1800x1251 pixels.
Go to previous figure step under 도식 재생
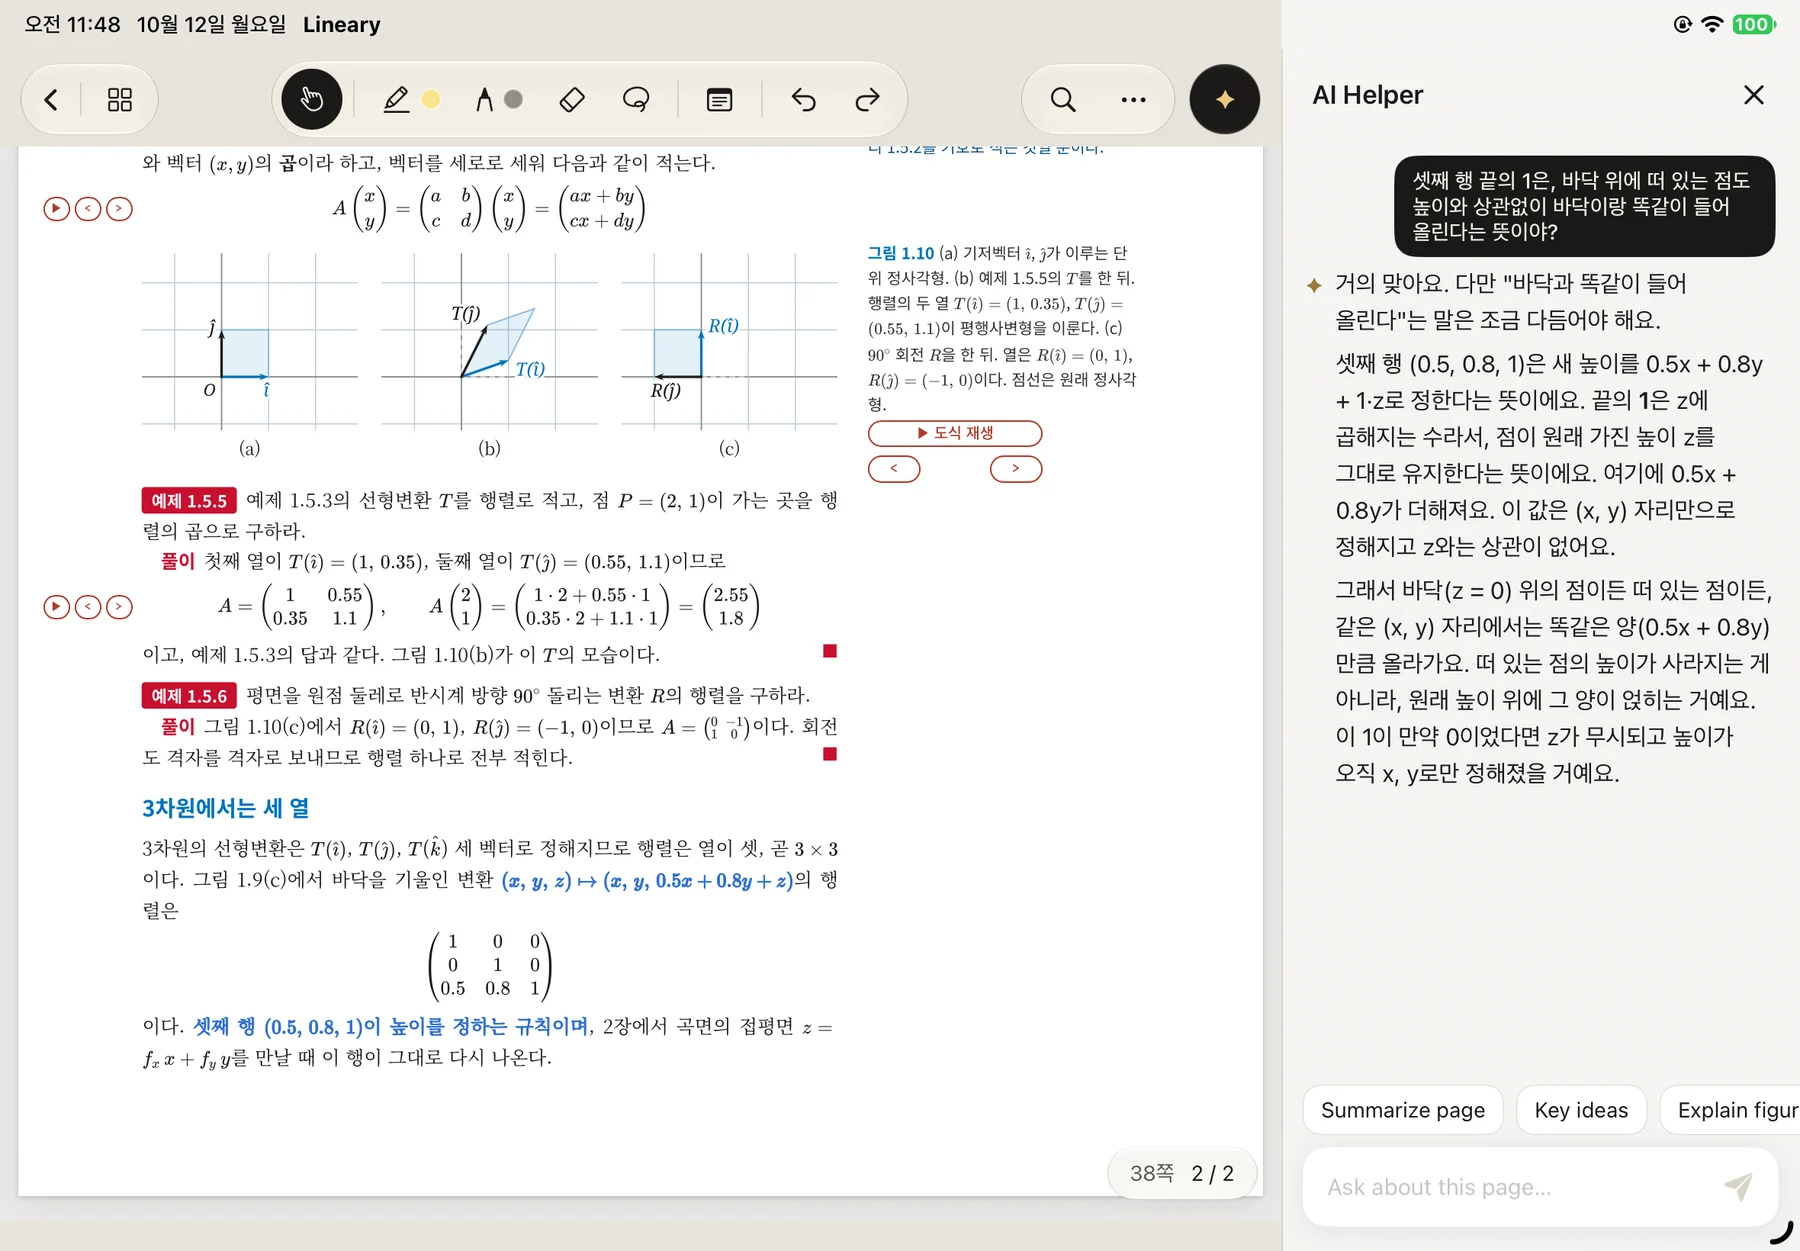pyautogui.click(x=894, y=468)
